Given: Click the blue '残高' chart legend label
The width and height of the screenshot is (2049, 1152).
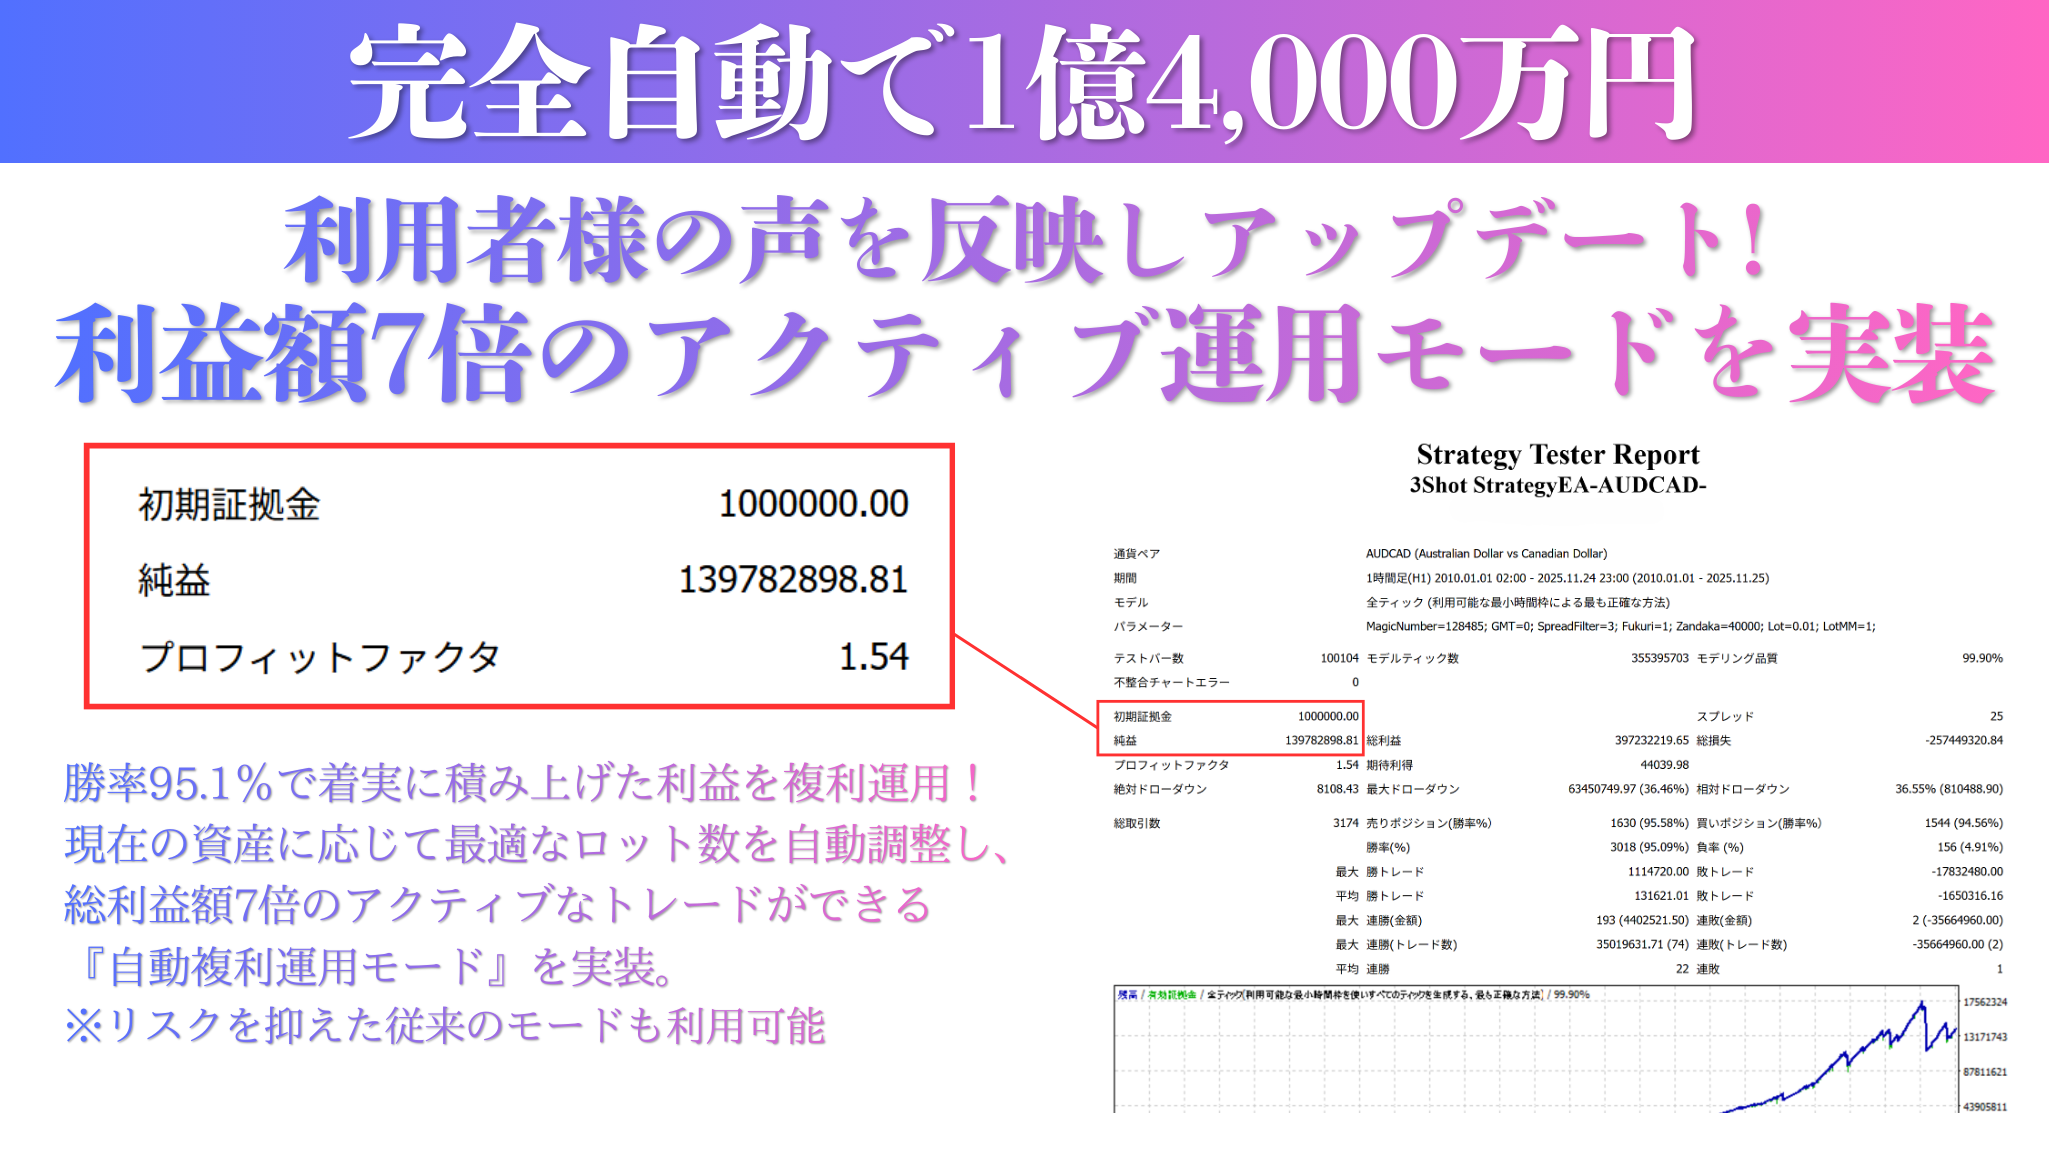Looking at the screenshot, I should pyautogui.click(x=1127, y=995).
